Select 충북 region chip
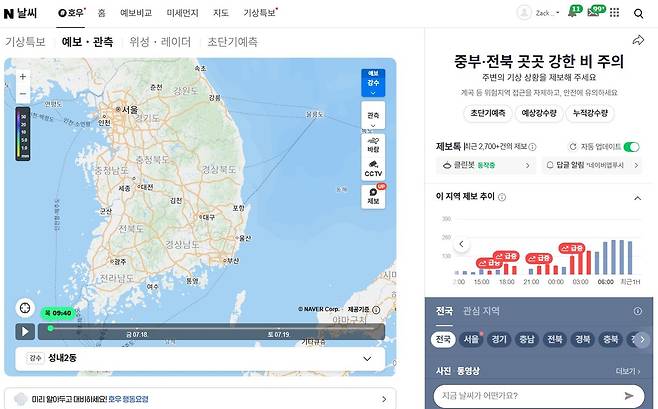Image resolution: width=658 pixels, height=409 pixels. coord(611,339)
